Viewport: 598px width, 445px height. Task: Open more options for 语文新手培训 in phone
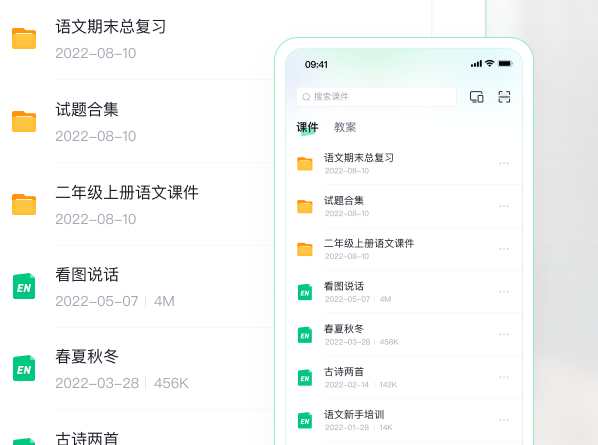click(504, 420)
